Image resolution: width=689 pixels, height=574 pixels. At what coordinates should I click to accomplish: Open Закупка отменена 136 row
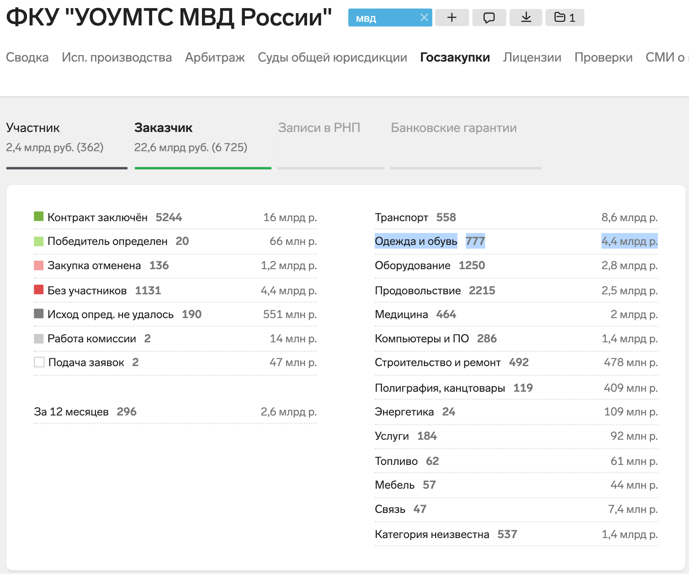[x=175, y=265]
